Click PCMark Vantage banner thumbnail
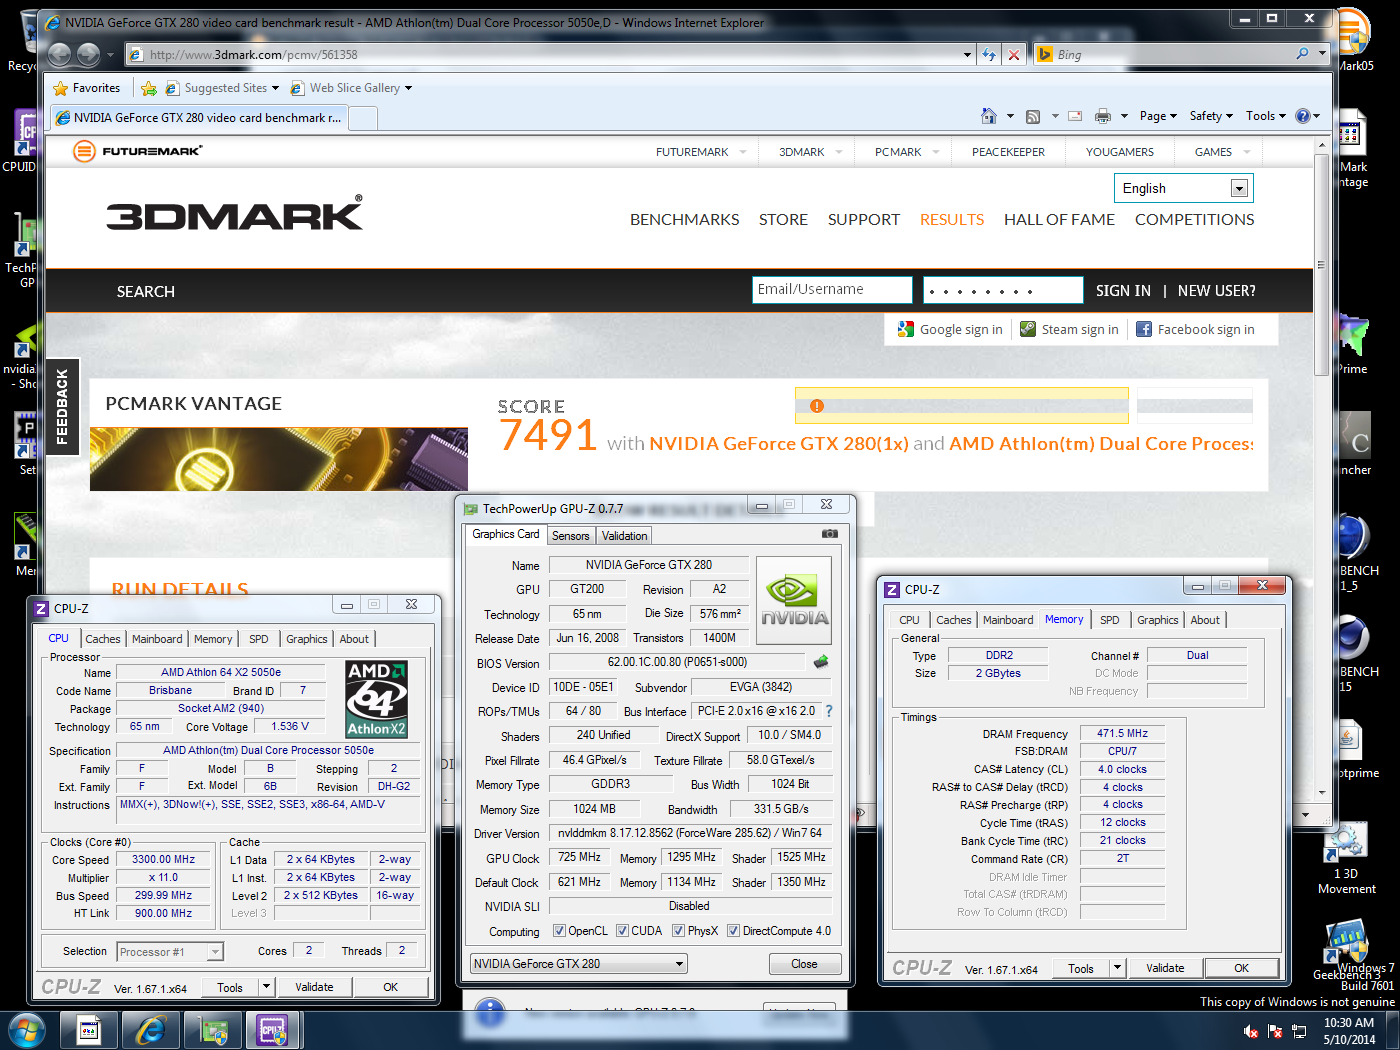Image resolution: width=1400 pixels, height=1050 pixels. 279,459
